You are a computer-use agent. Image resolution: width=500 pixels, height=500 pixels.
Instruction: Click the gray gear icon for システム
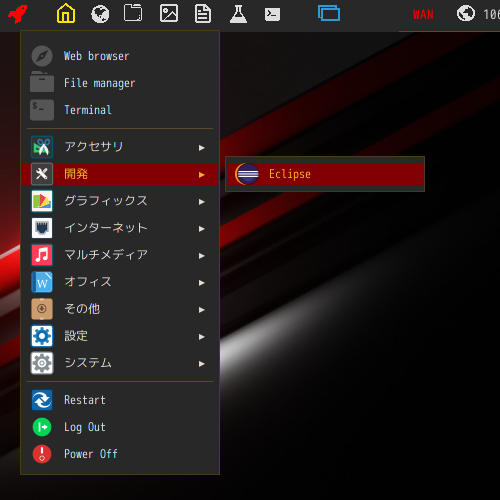pos(42,363)
